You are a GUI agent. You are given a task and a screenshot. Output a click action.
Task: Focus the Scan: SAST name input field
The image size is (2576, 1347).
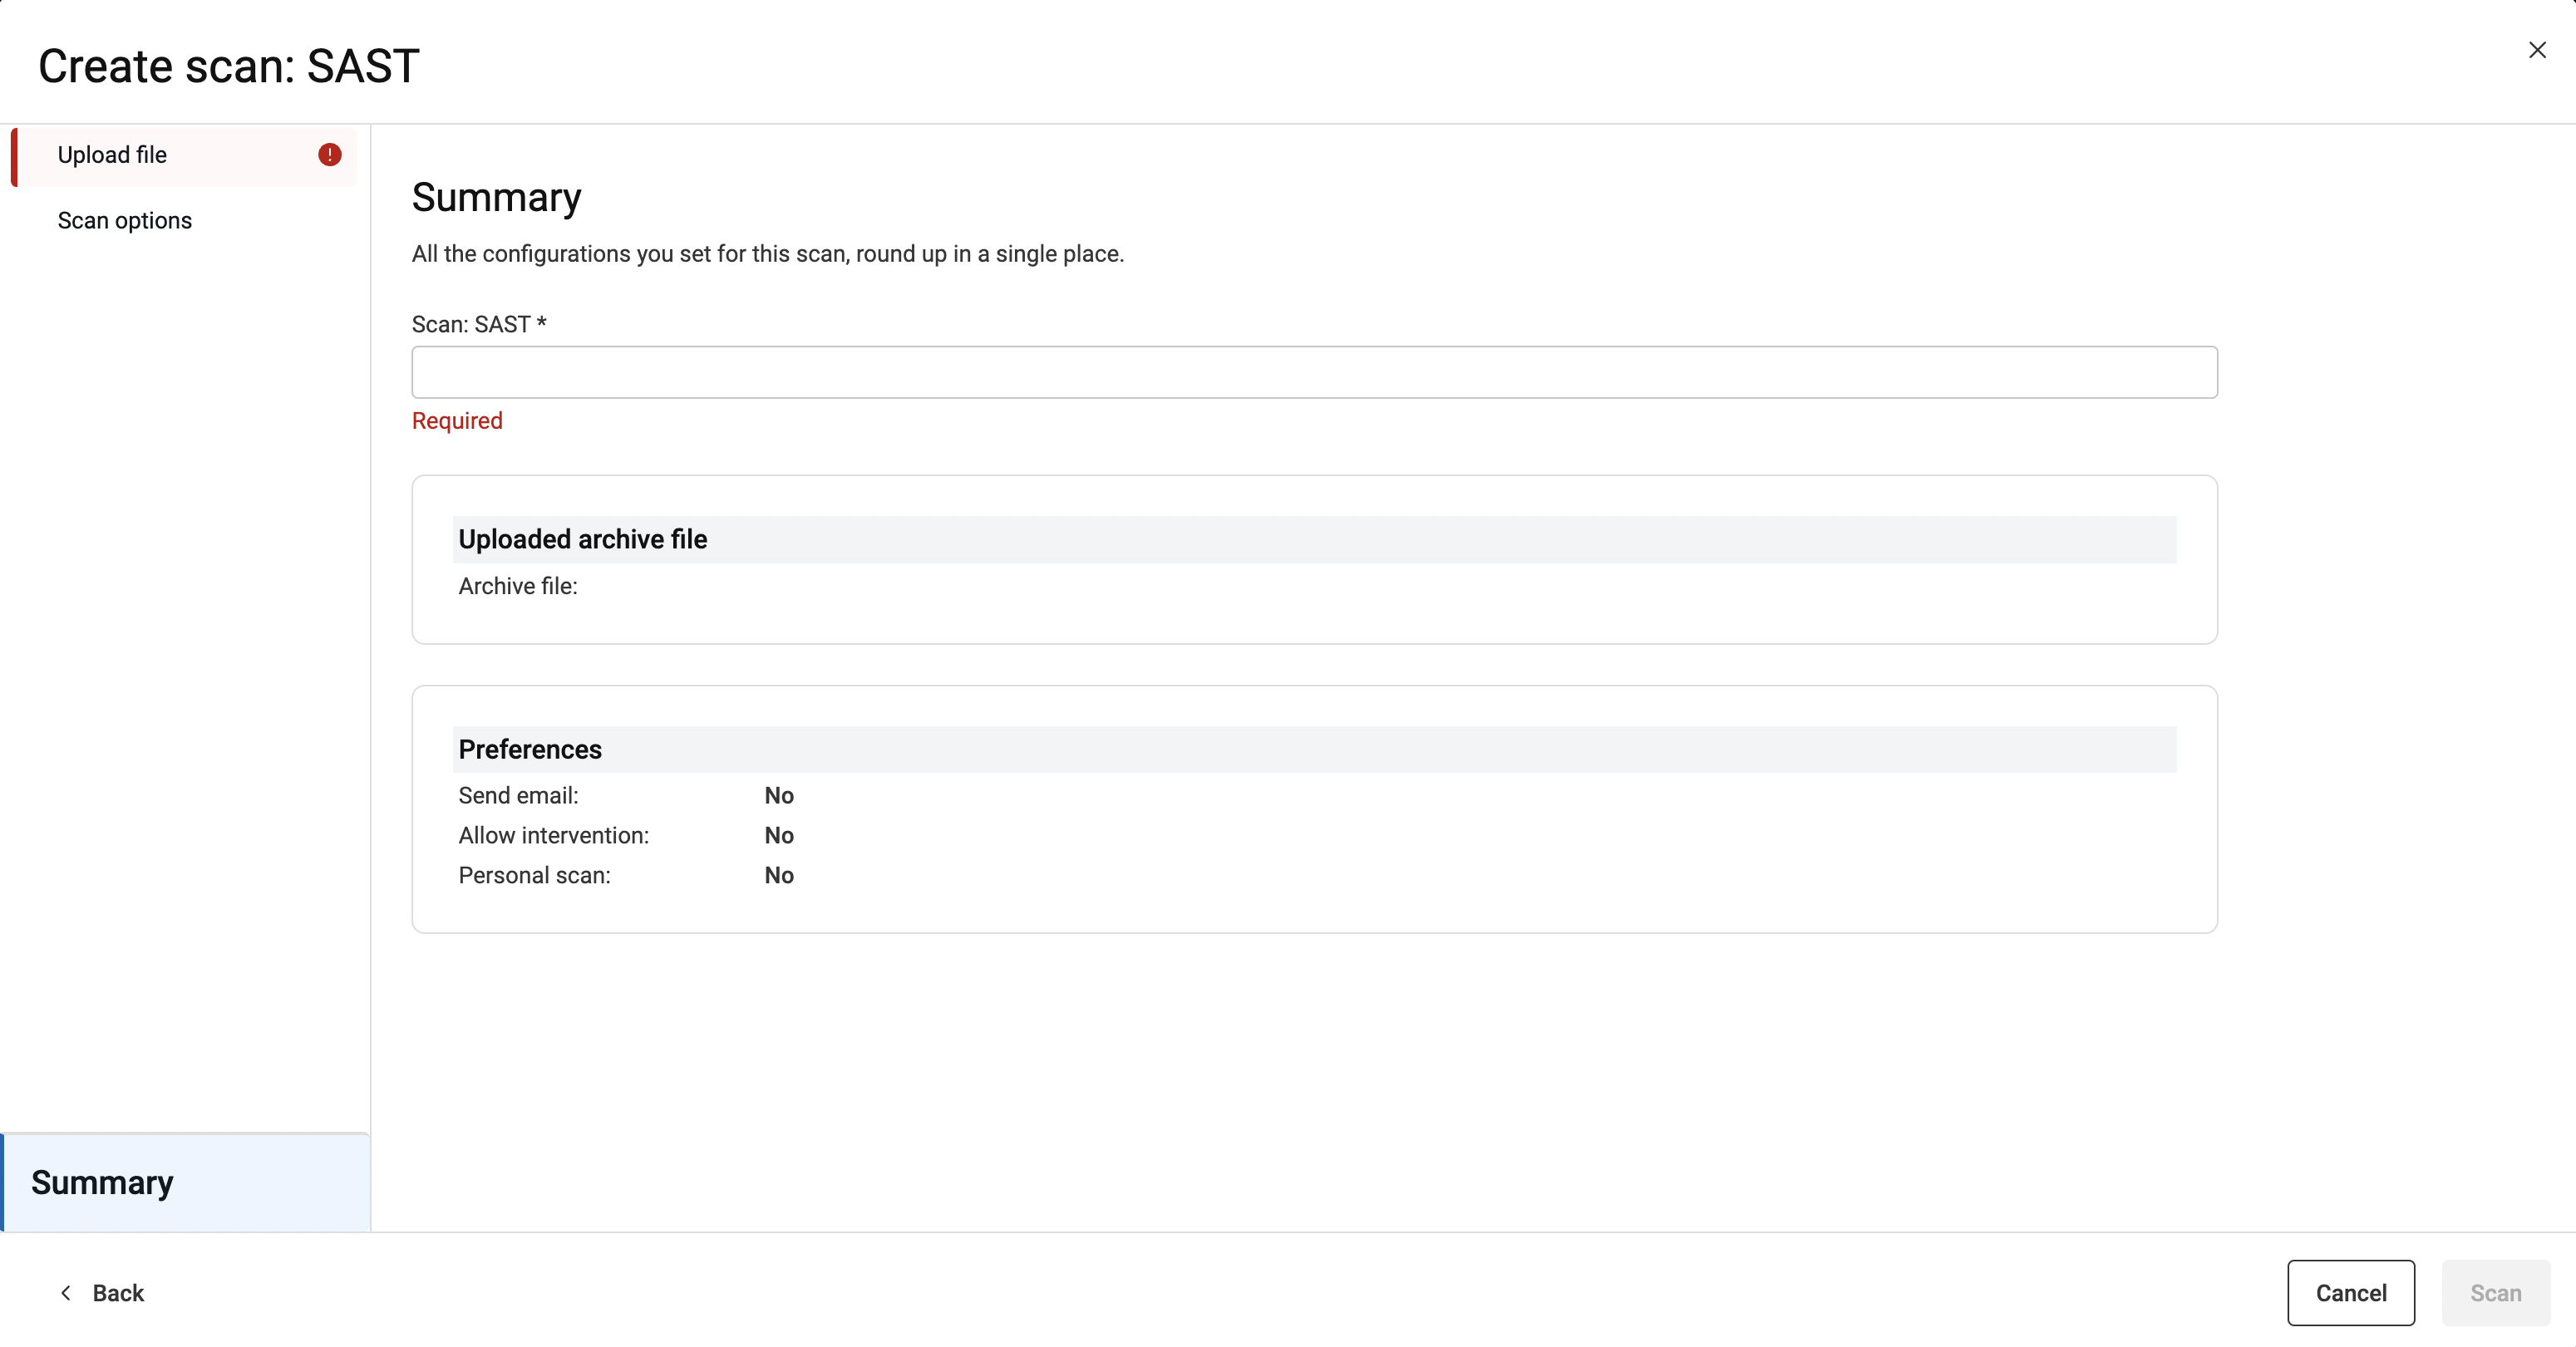coord(1314,373)
